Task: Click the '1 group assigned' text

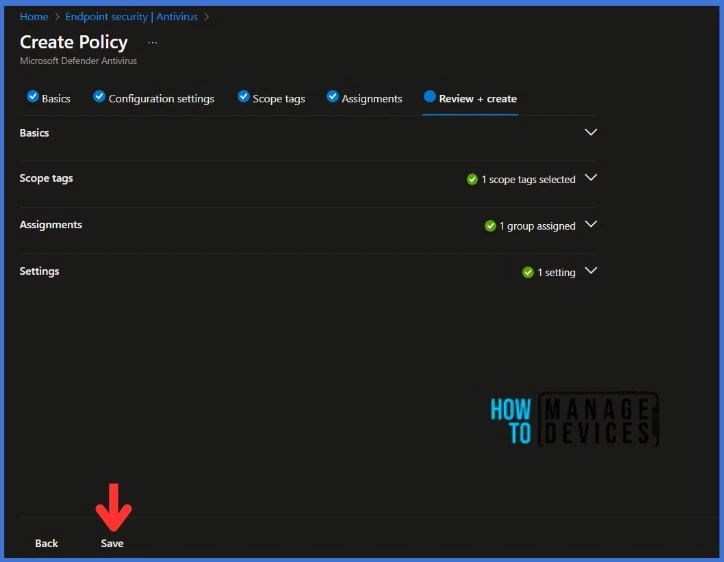Action: [x=537, y=226]
